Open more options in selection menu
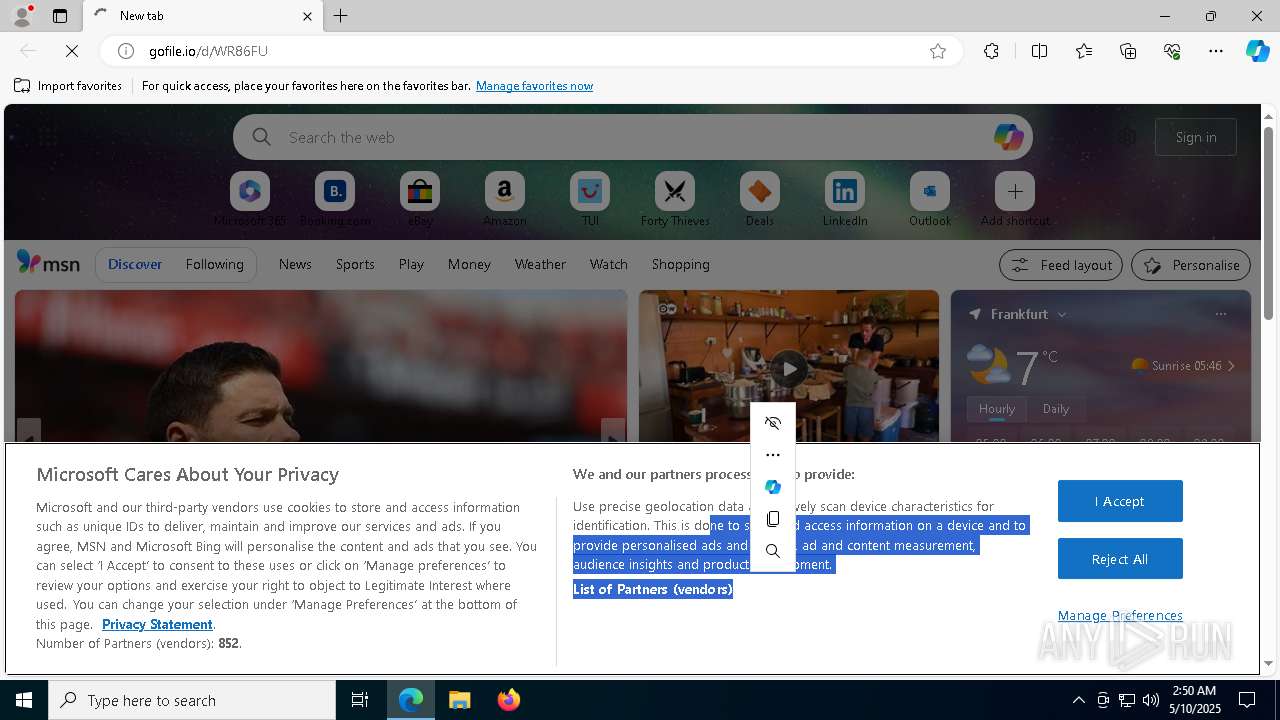1280x720 pixels. coord(772,455)
